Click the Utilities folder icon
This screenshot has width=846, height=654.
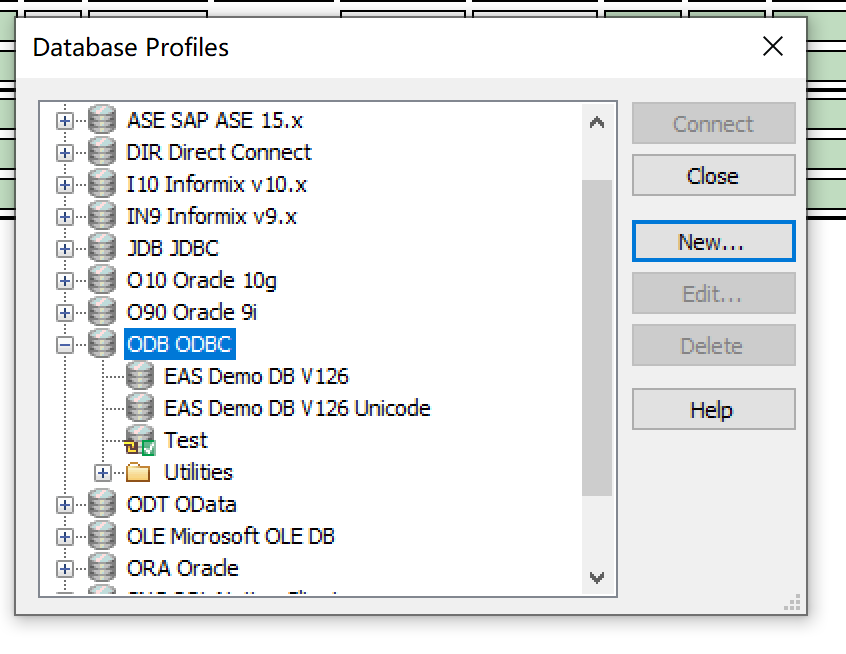[138, 473]
